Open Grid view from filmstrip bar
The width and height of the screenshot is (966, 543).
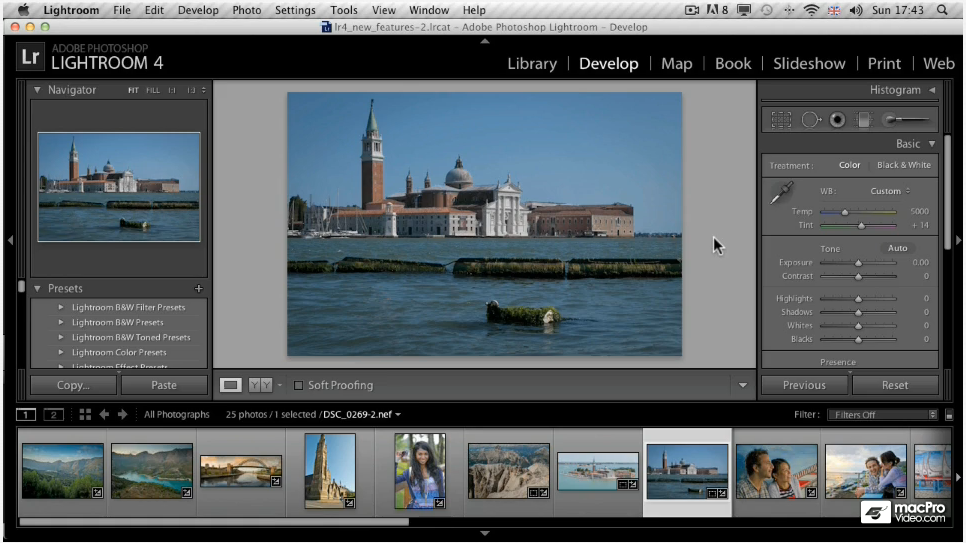[x=85, y=414]
